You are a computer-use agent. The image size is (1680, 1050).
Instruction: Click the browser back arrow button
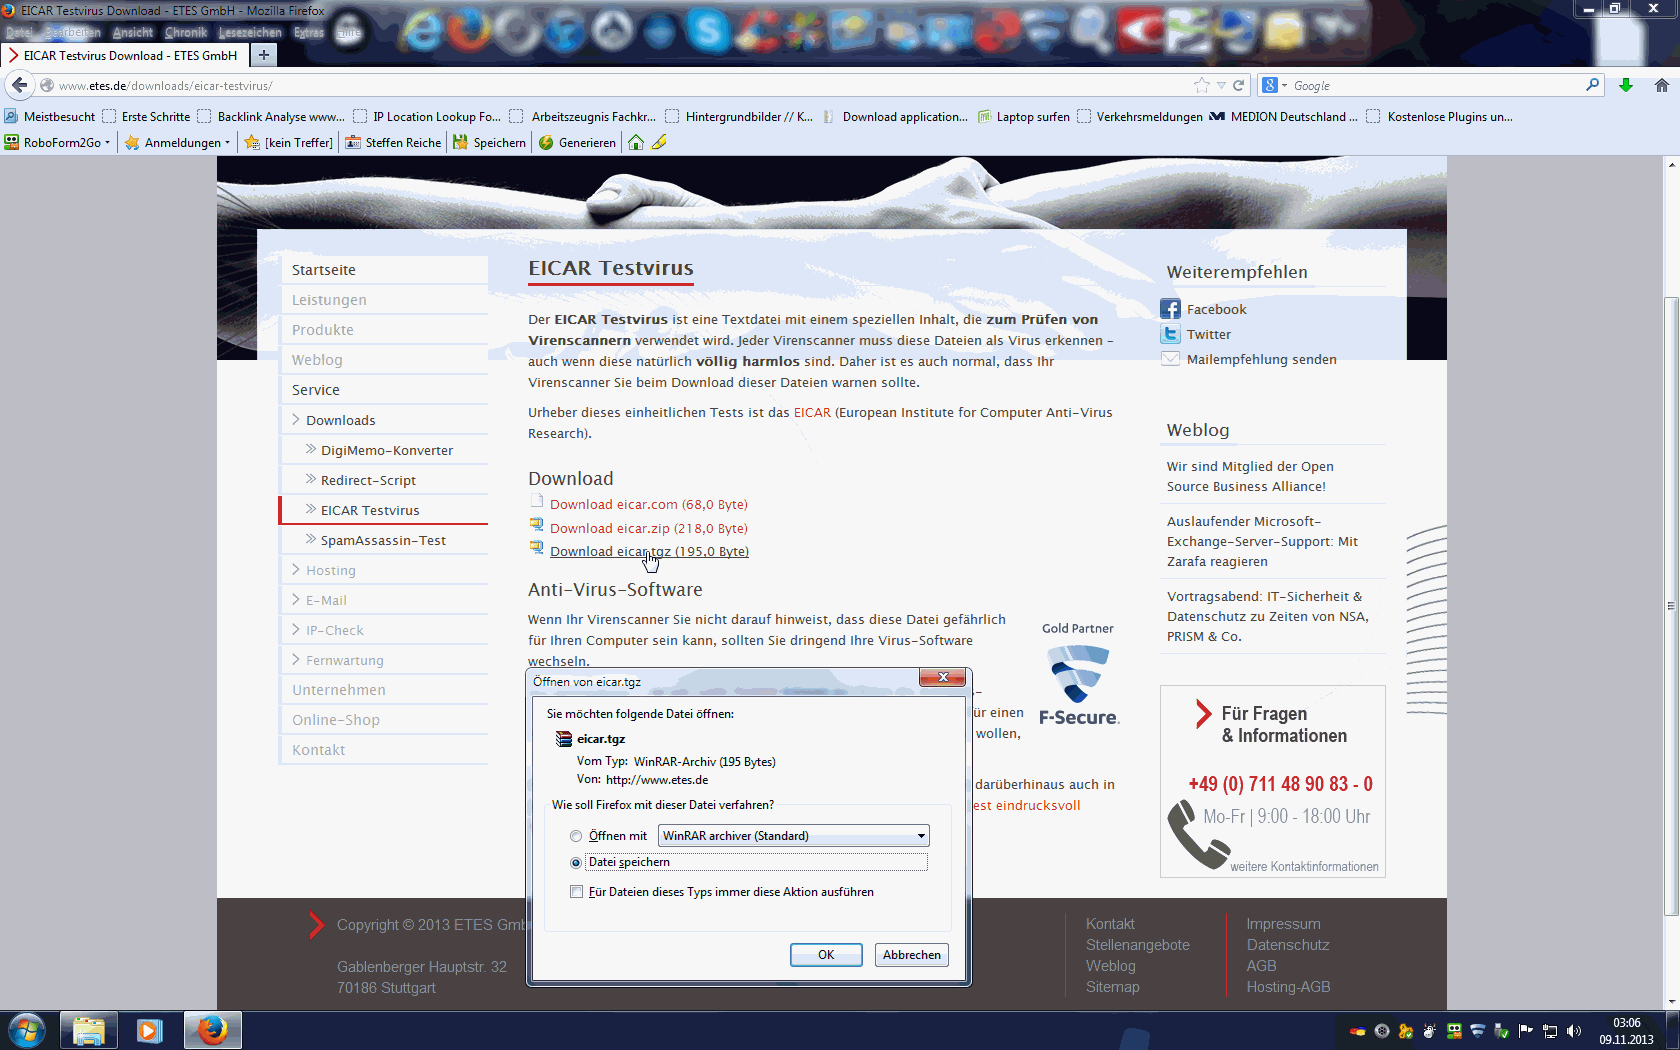coord(20,86)
